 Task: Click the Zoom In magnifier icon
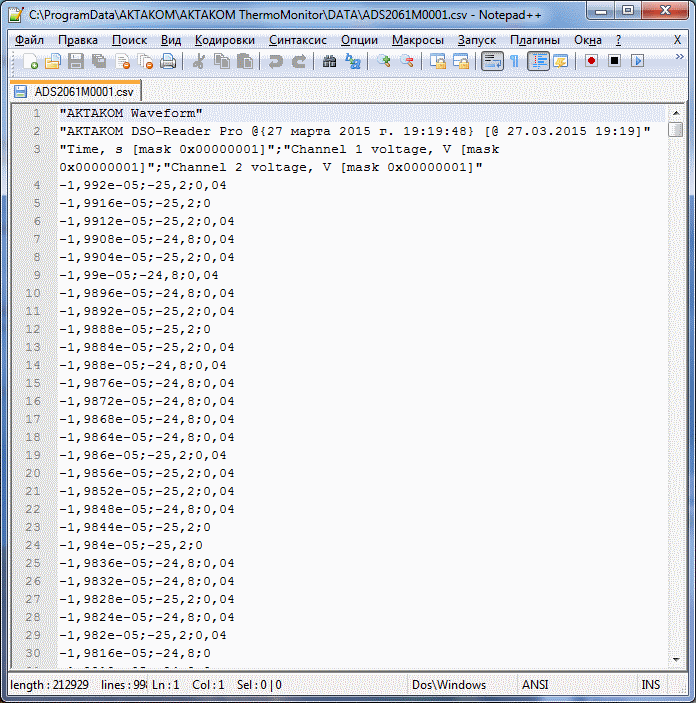(x=383, y=61)
